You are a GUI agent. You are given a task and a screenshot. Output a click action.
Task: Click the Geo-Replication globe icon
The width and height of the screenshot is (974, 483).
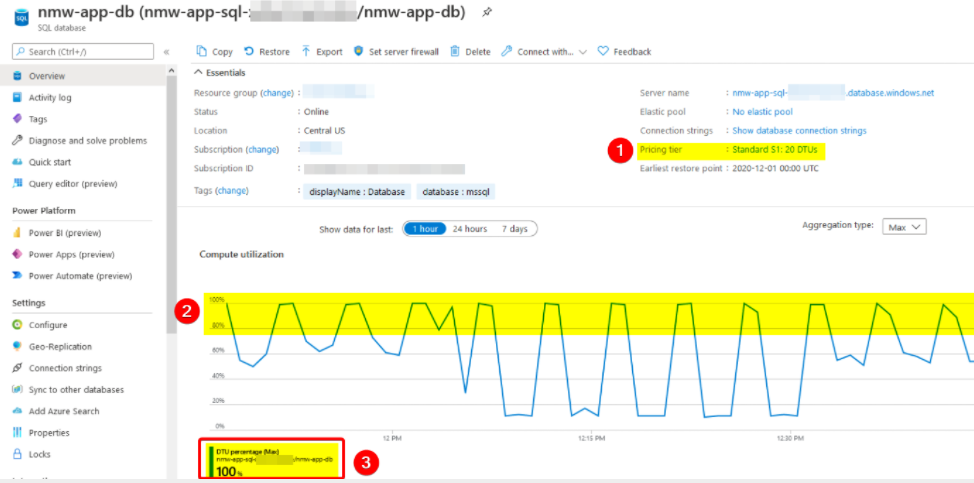point(17,346)
